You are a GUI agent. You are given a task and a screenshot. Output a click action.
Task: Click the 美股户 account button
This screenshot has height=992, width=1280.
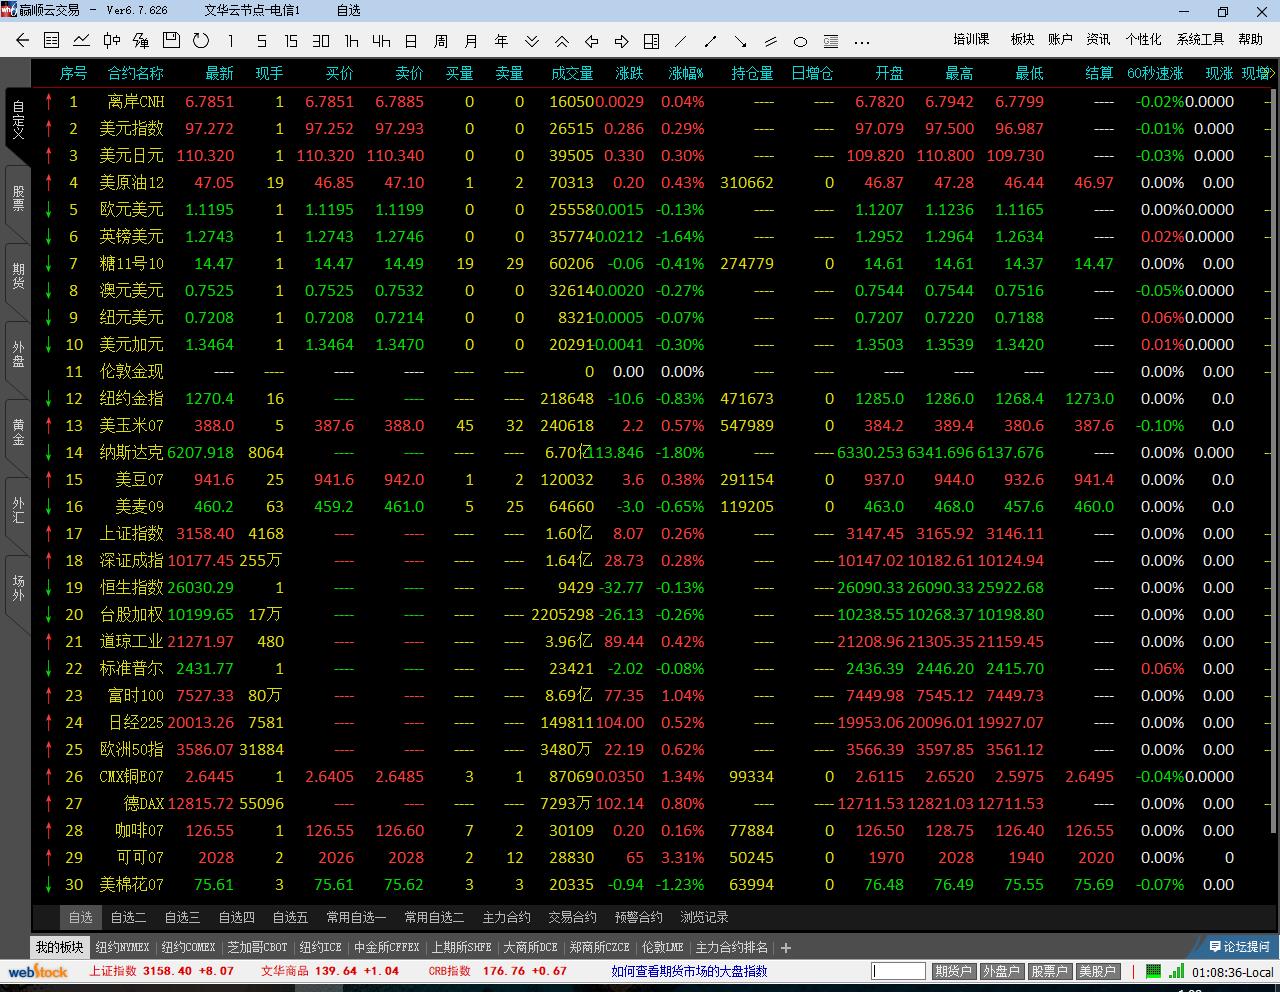[x=1097, y=971]
